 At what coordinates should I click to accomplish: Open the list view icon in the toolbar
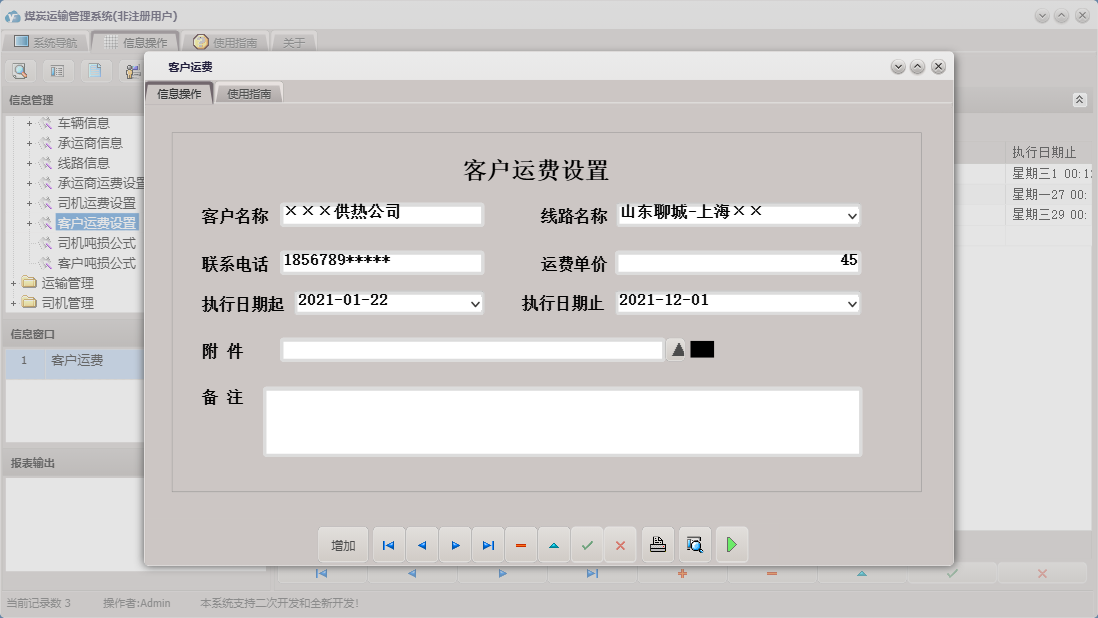pos(56,71)
